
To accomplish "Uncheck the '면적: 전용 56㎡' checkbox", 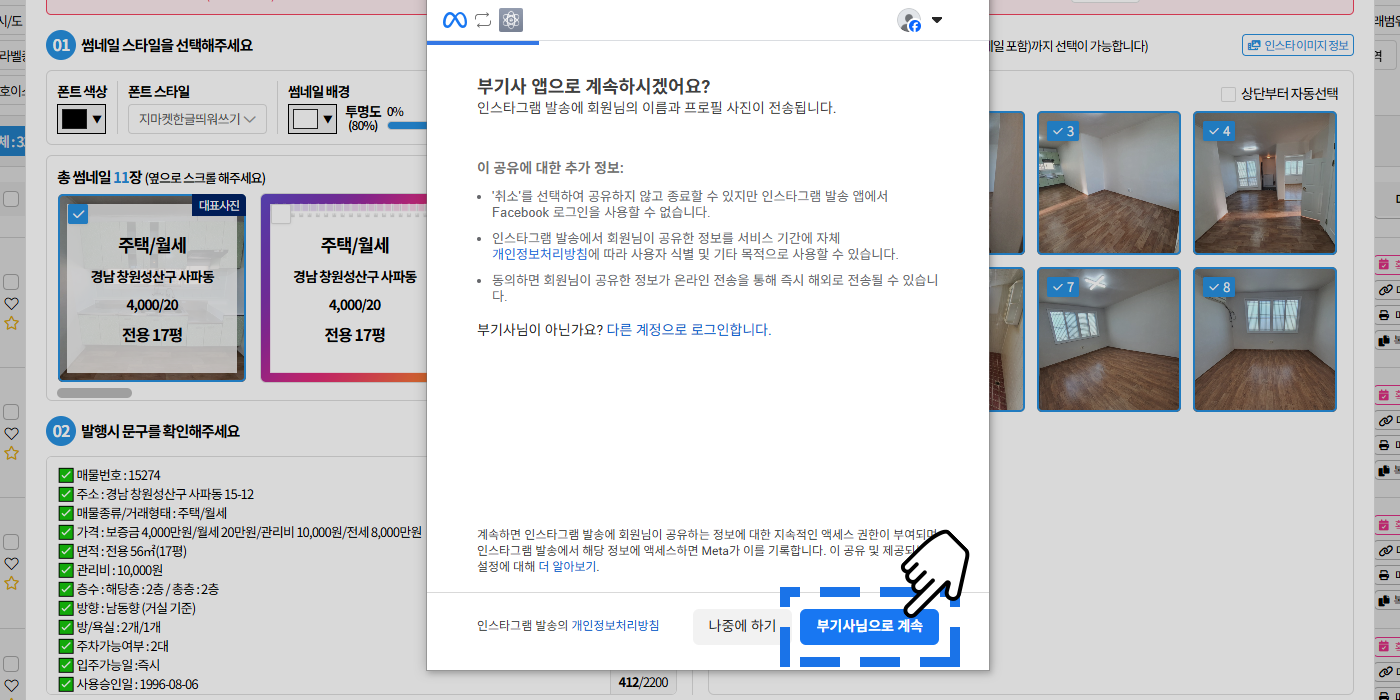I will pyautogui.click(x=67, y=551).
